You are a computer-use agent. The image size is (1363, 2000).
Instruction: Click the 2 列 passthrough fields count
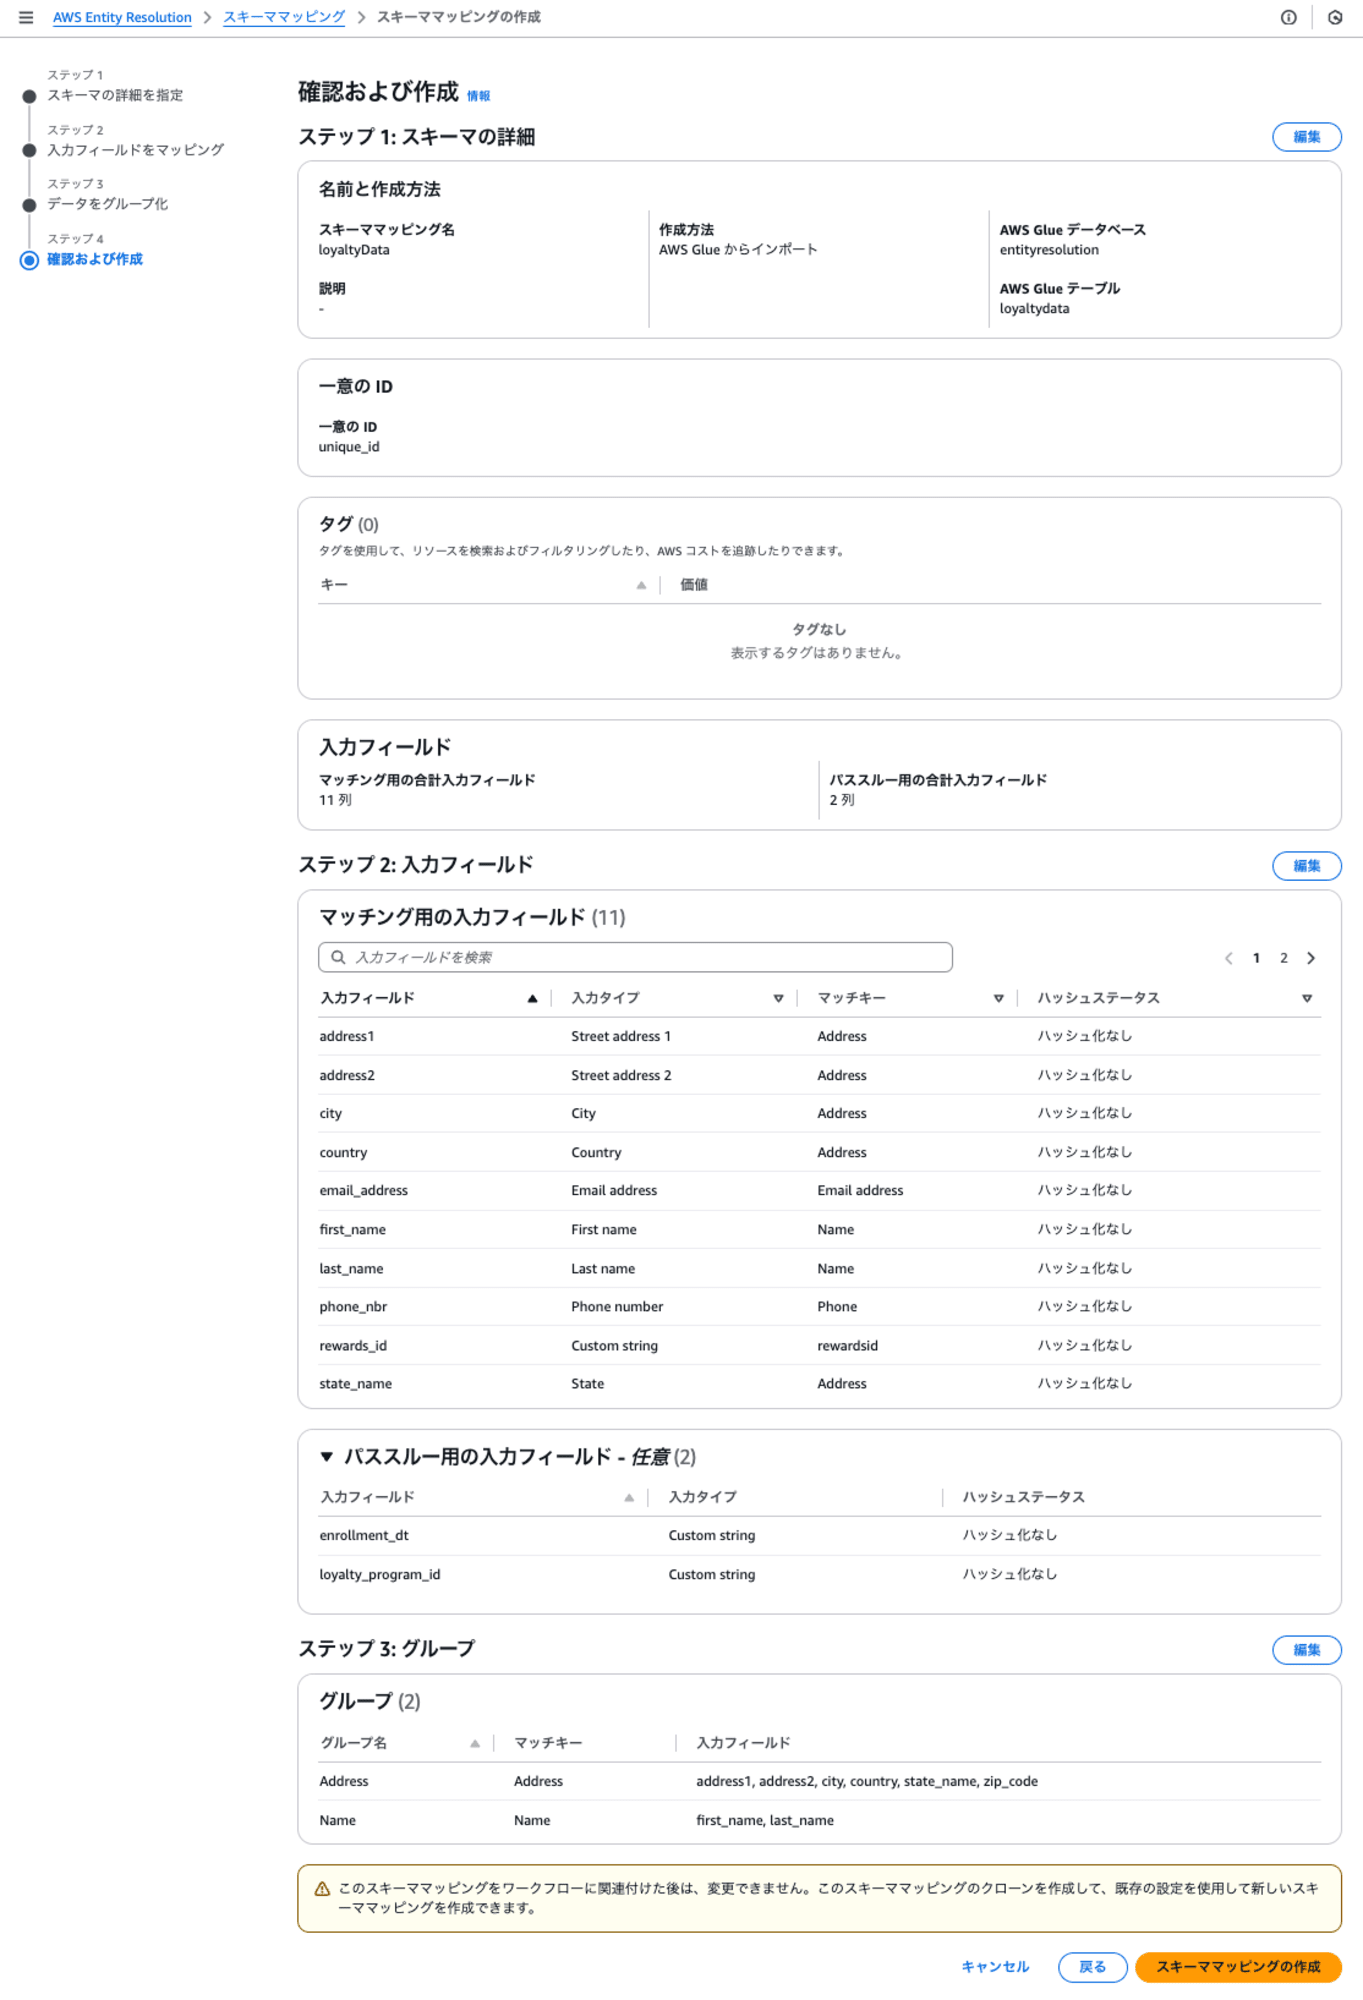[x=841, y=800]
